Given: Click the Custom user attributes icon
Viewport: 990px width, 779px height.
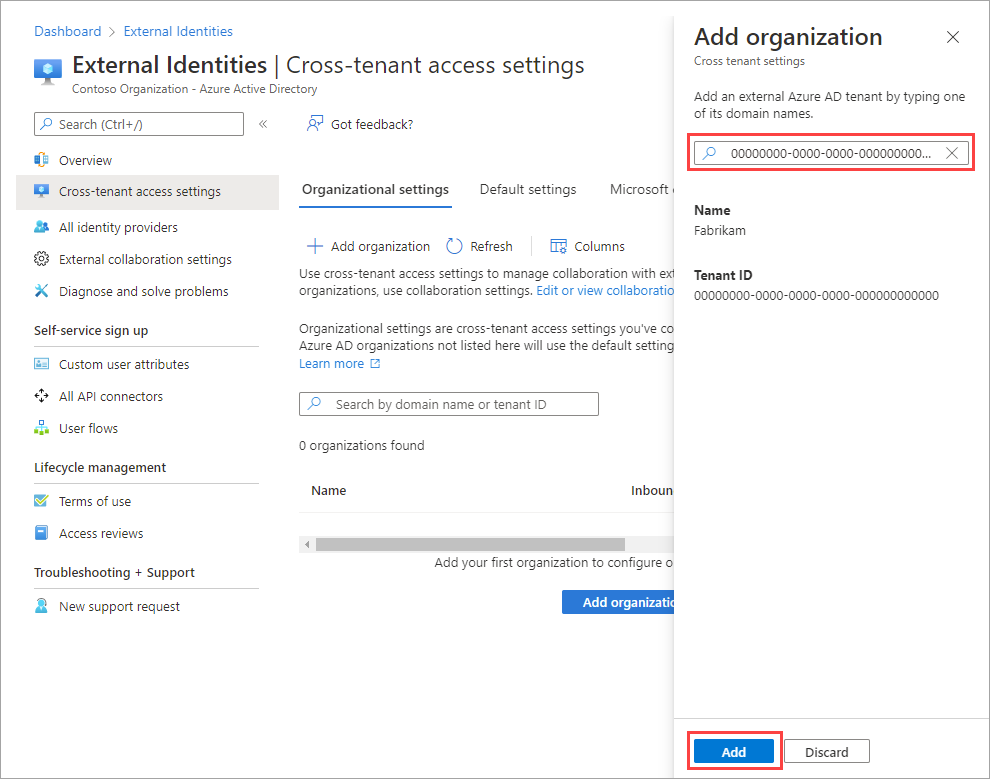Looking at the screenshot, I should [42, 364].
